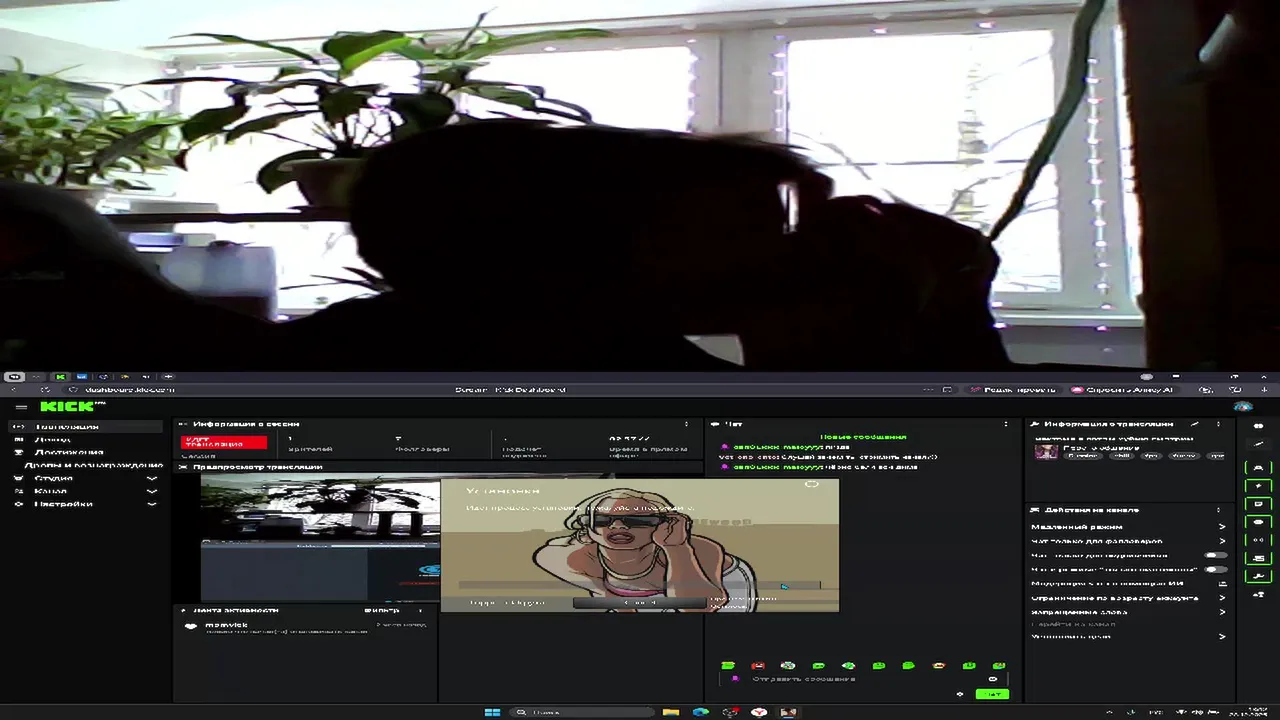Image resolution: width=1280 pixels, height=720 pixels.
Task: Open chat settings gear beside Чат button
Action: coord(960,694)
